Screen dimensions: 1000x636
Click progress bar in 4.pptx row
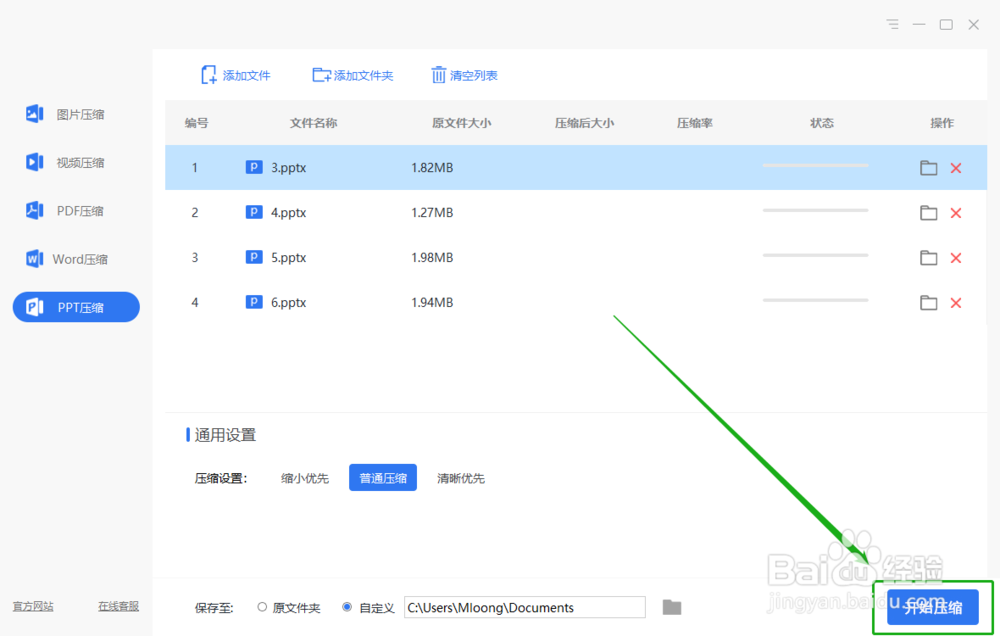(x=815, y=210)
